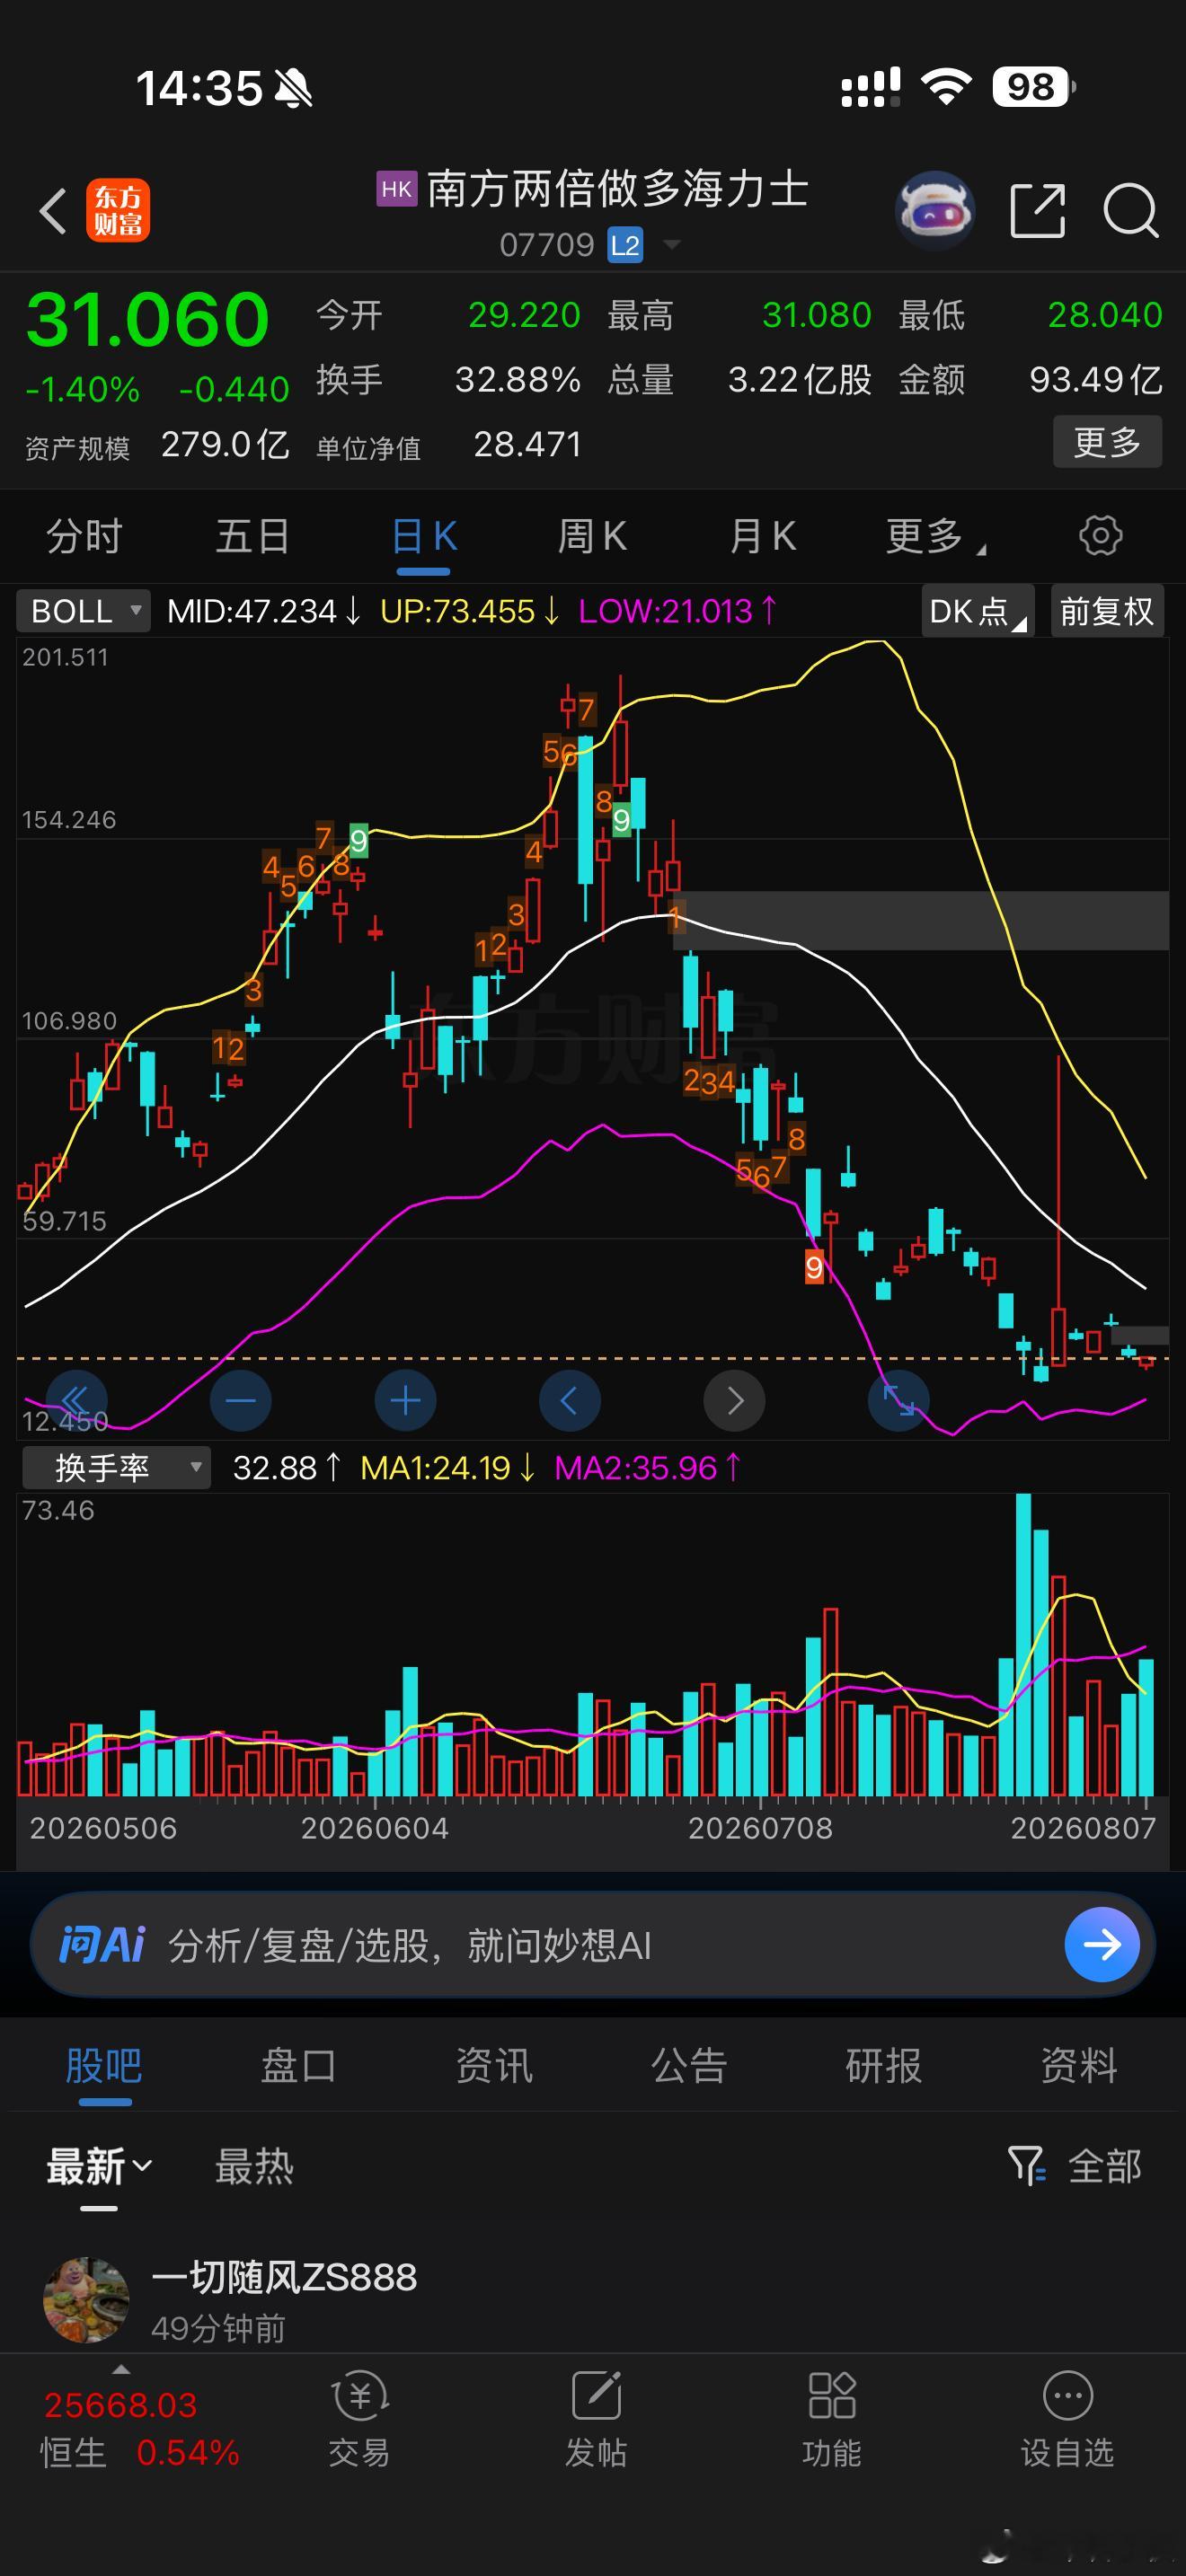Tap the 单位净值 value 28.471
This screenshot has width=1186, height=2576.
[527, 444]
